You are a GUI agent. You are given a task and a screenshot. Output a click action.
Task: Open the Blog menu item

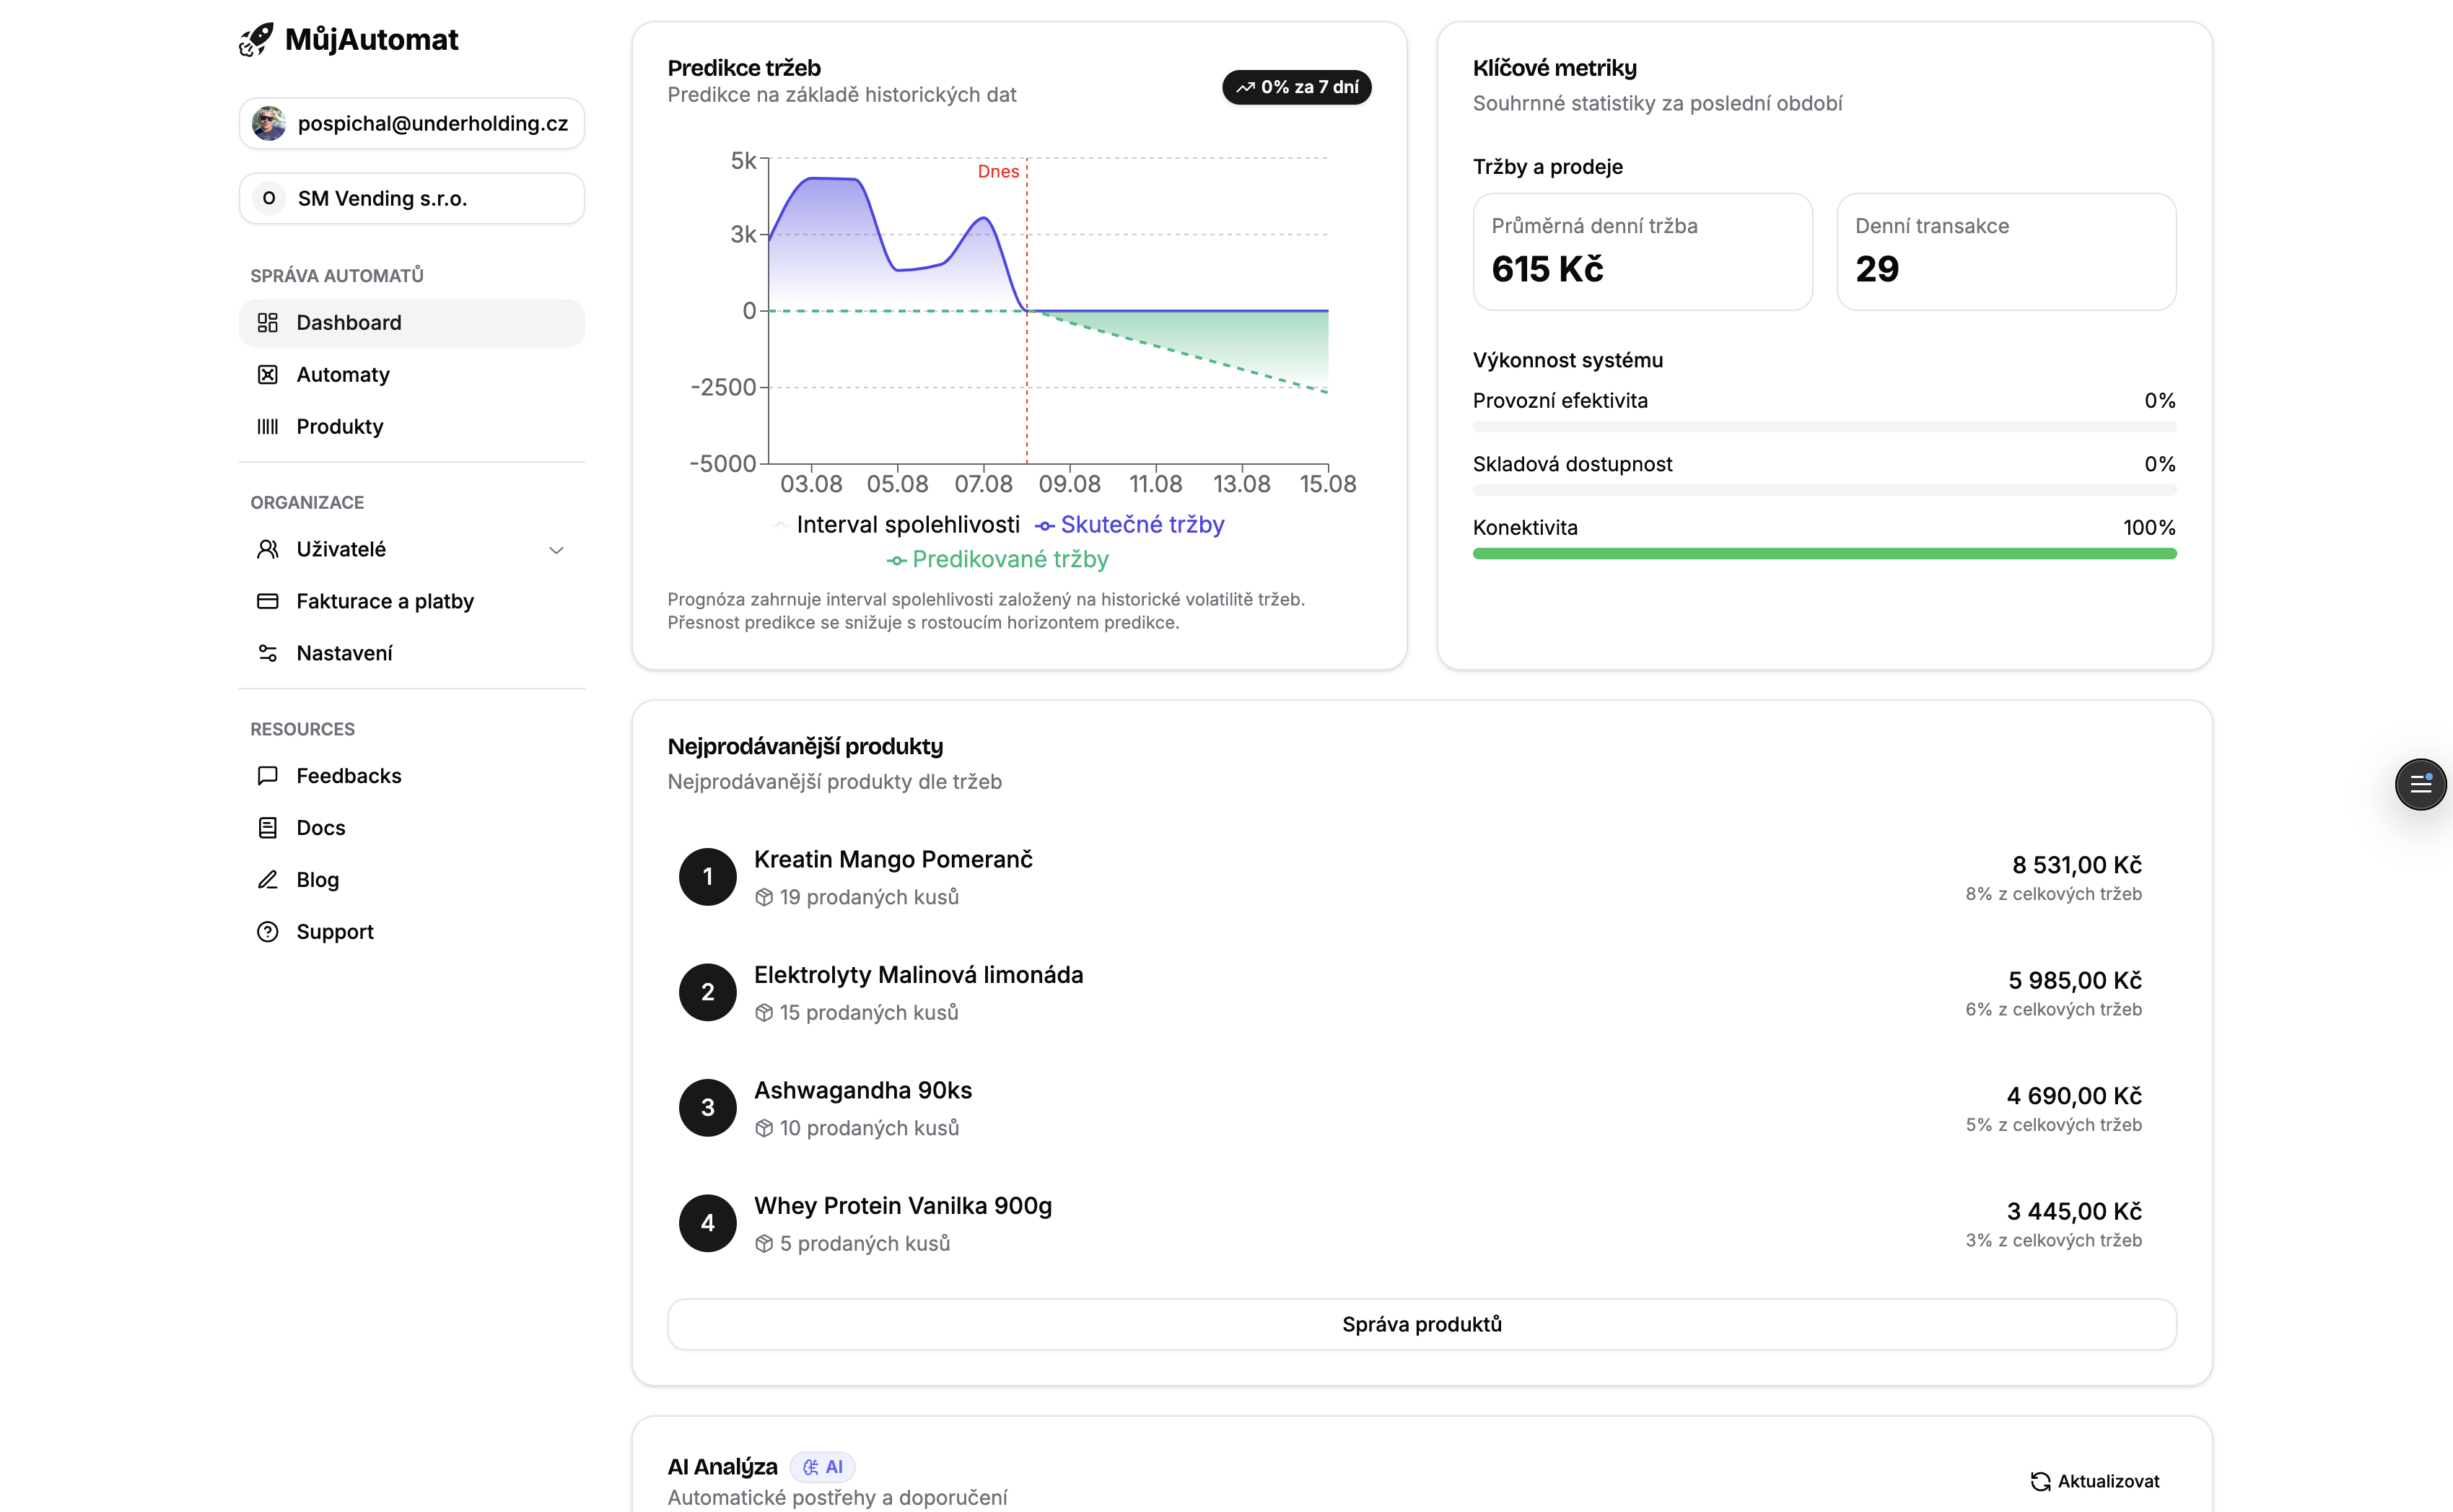click(x=317, y=880)
